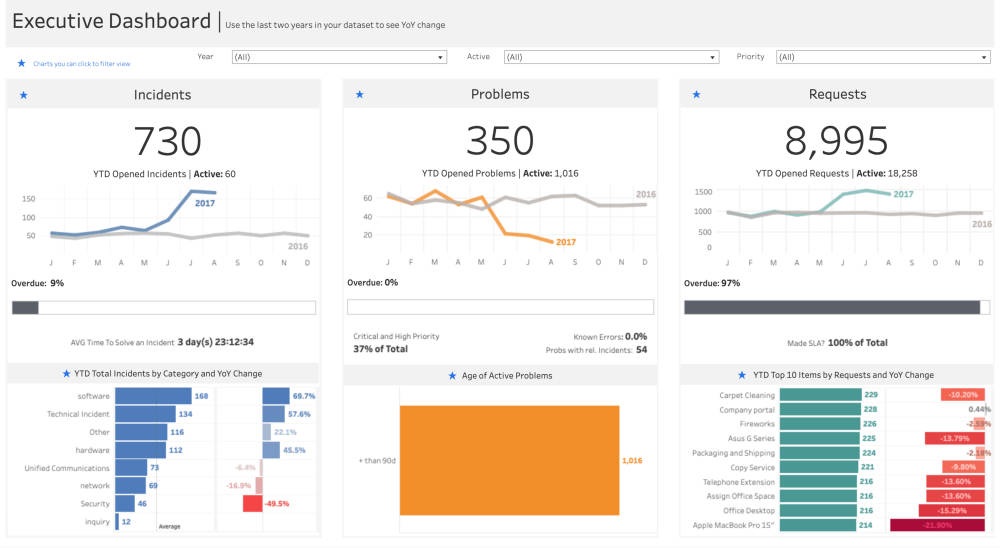Click the red -49.5% YoY change bar
Screen dimensions: 1000x548
[x=253, y=503]
